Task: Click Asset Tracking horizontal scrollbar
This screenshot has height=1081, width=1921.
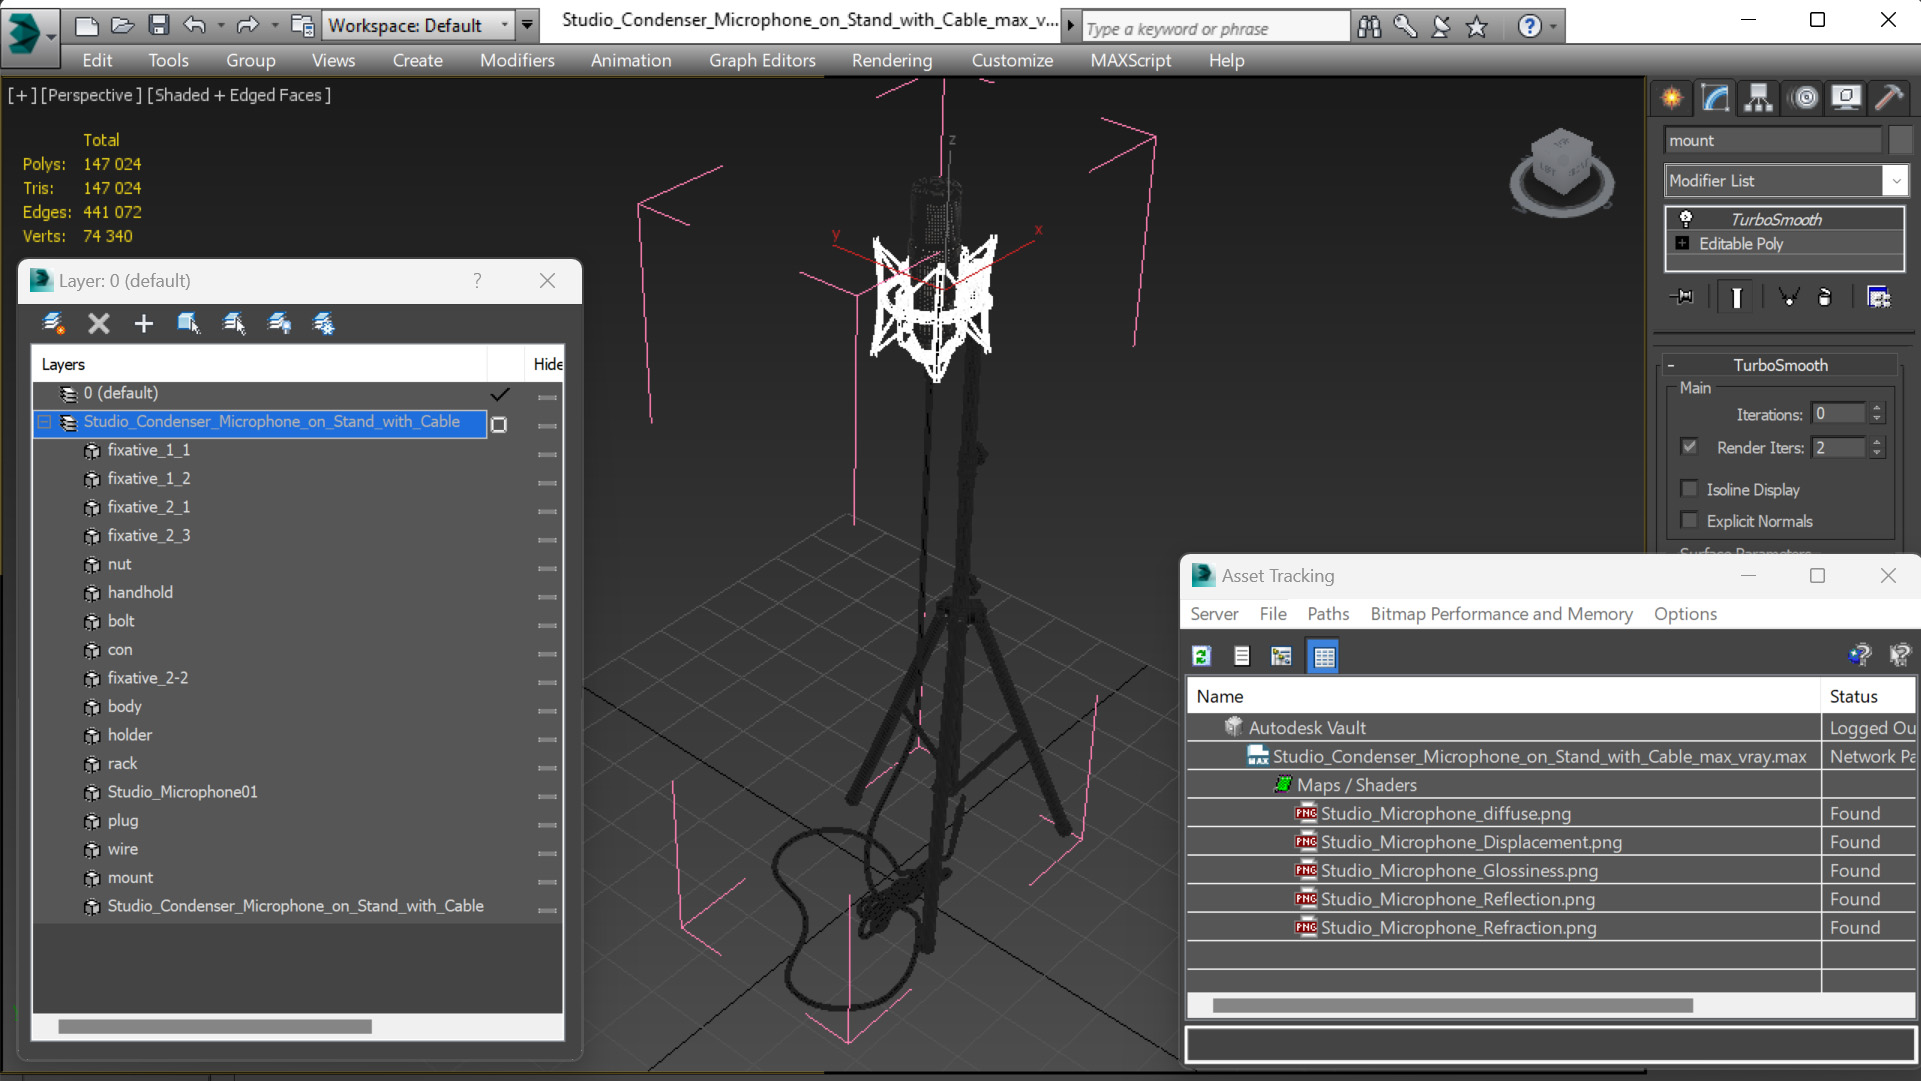Action: (1452, 1005)
